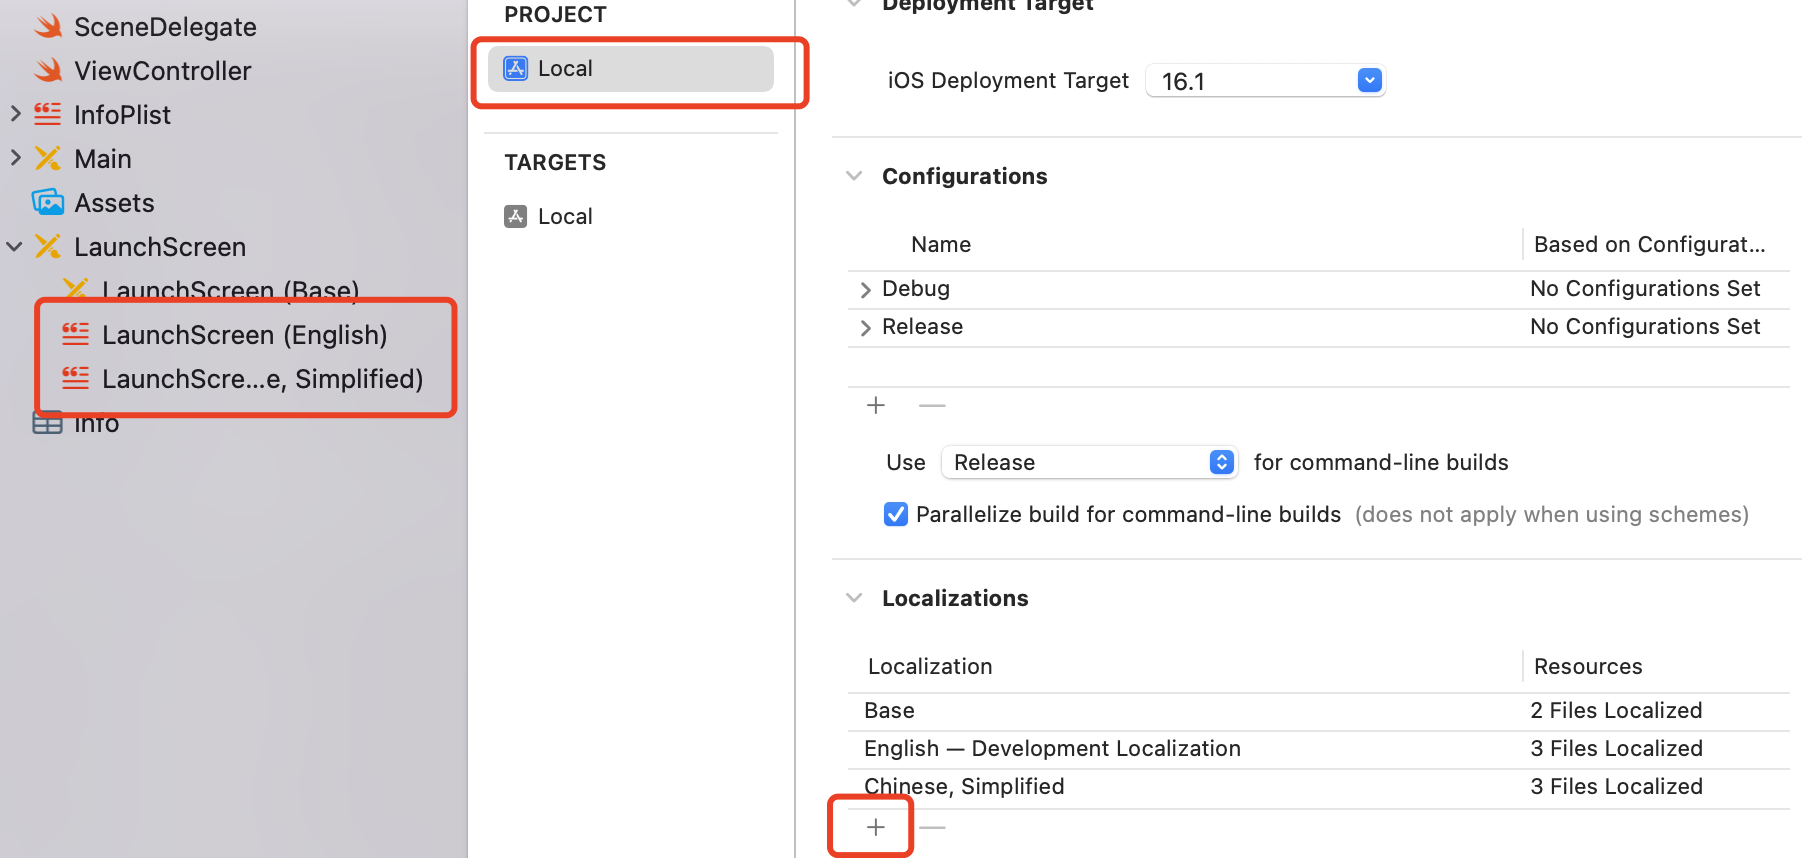Toggle Parallelize build for command-line builds

coord(896,514)
